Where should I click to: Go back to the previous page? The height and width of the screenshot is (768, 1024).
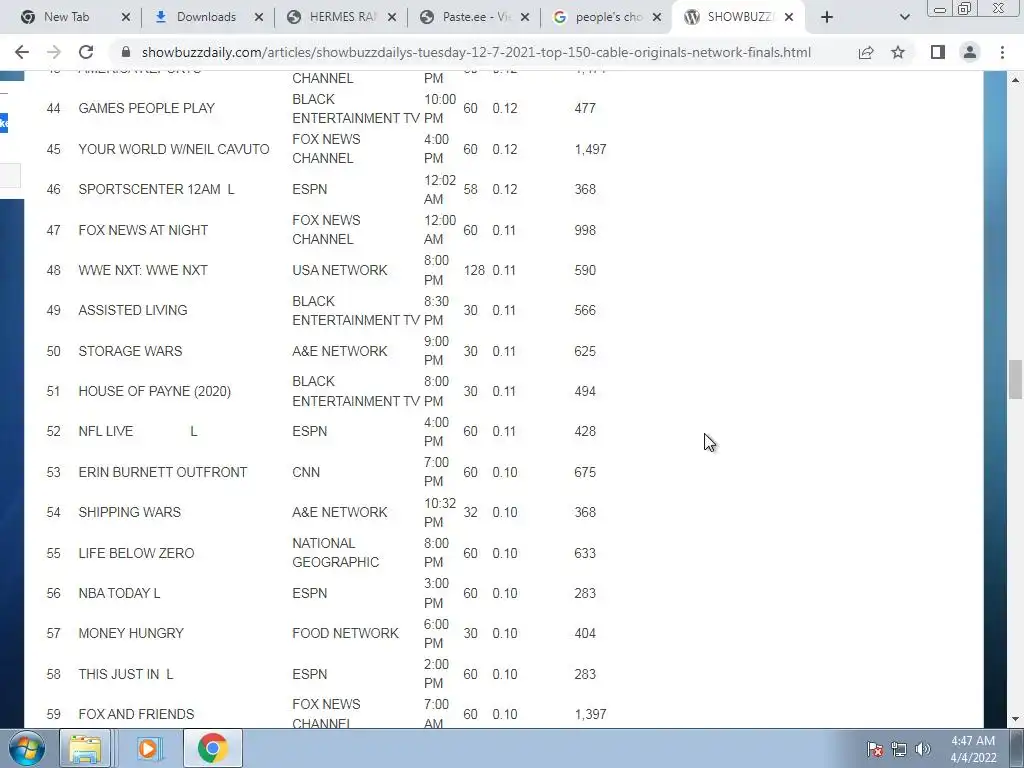point(22,52)
